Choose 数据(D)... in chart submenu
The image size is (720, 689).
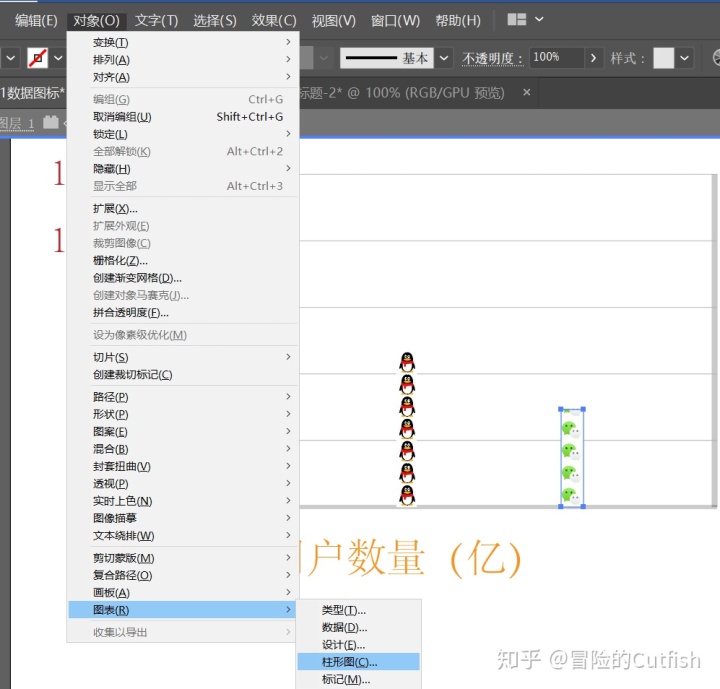coord(359,627)
